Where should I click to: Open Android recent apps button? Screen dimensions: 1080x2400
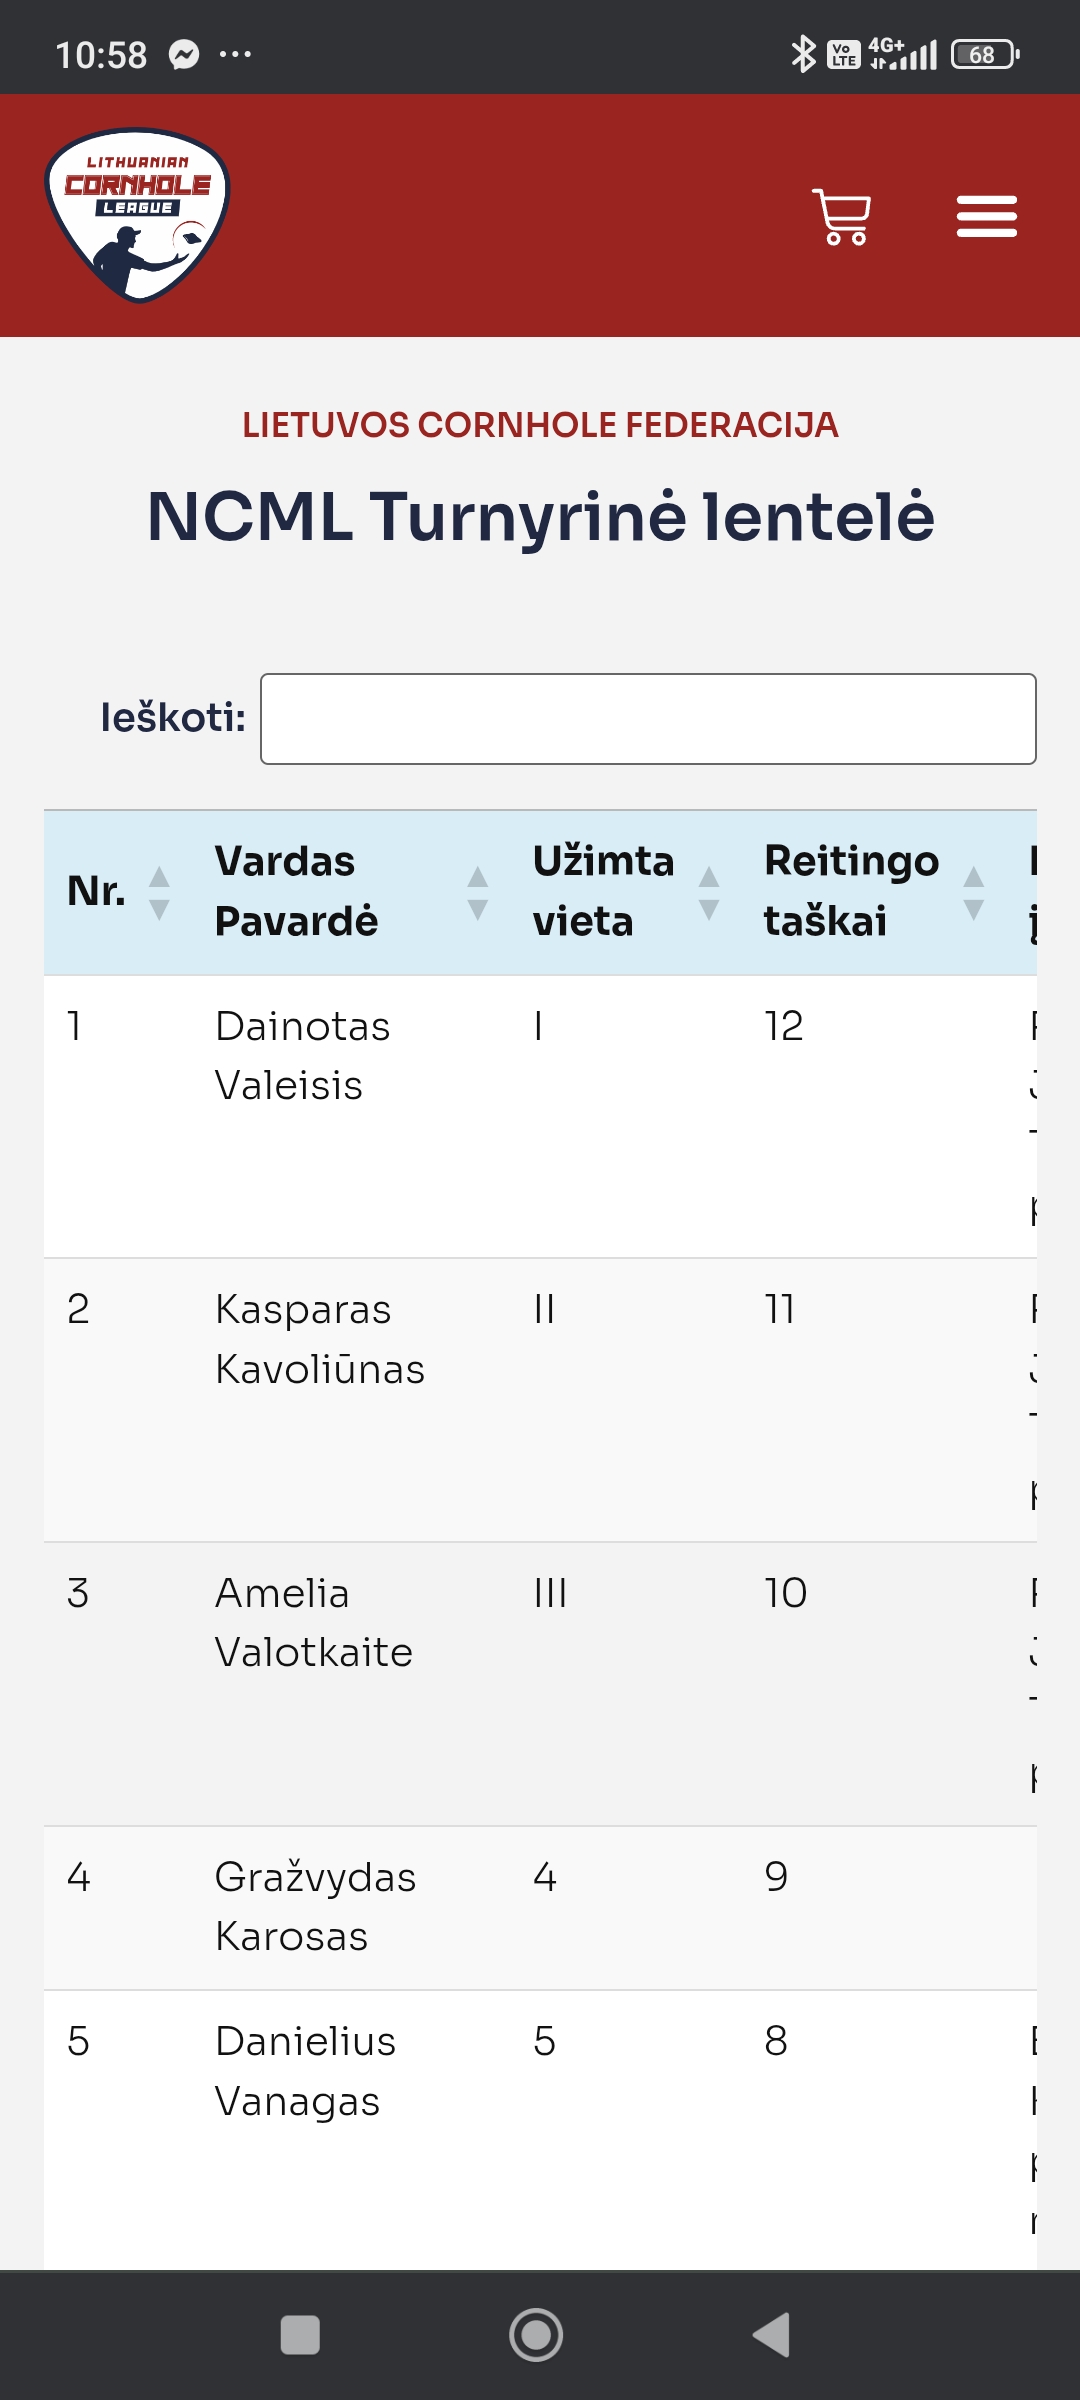coord(300,2336)
